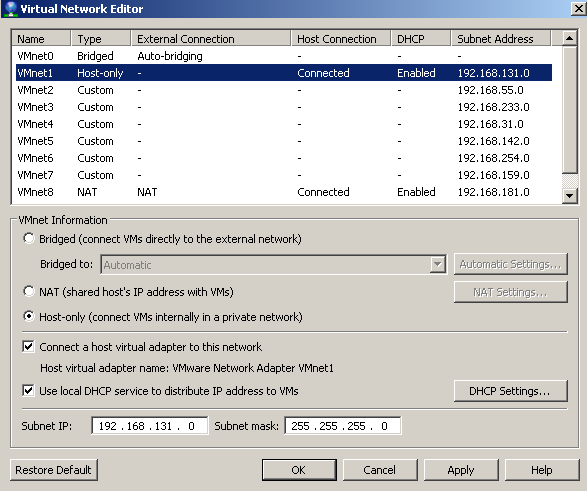Screen dimensions: 587x491
Task: Select the VMnet2 row
Action: (284, 90)
